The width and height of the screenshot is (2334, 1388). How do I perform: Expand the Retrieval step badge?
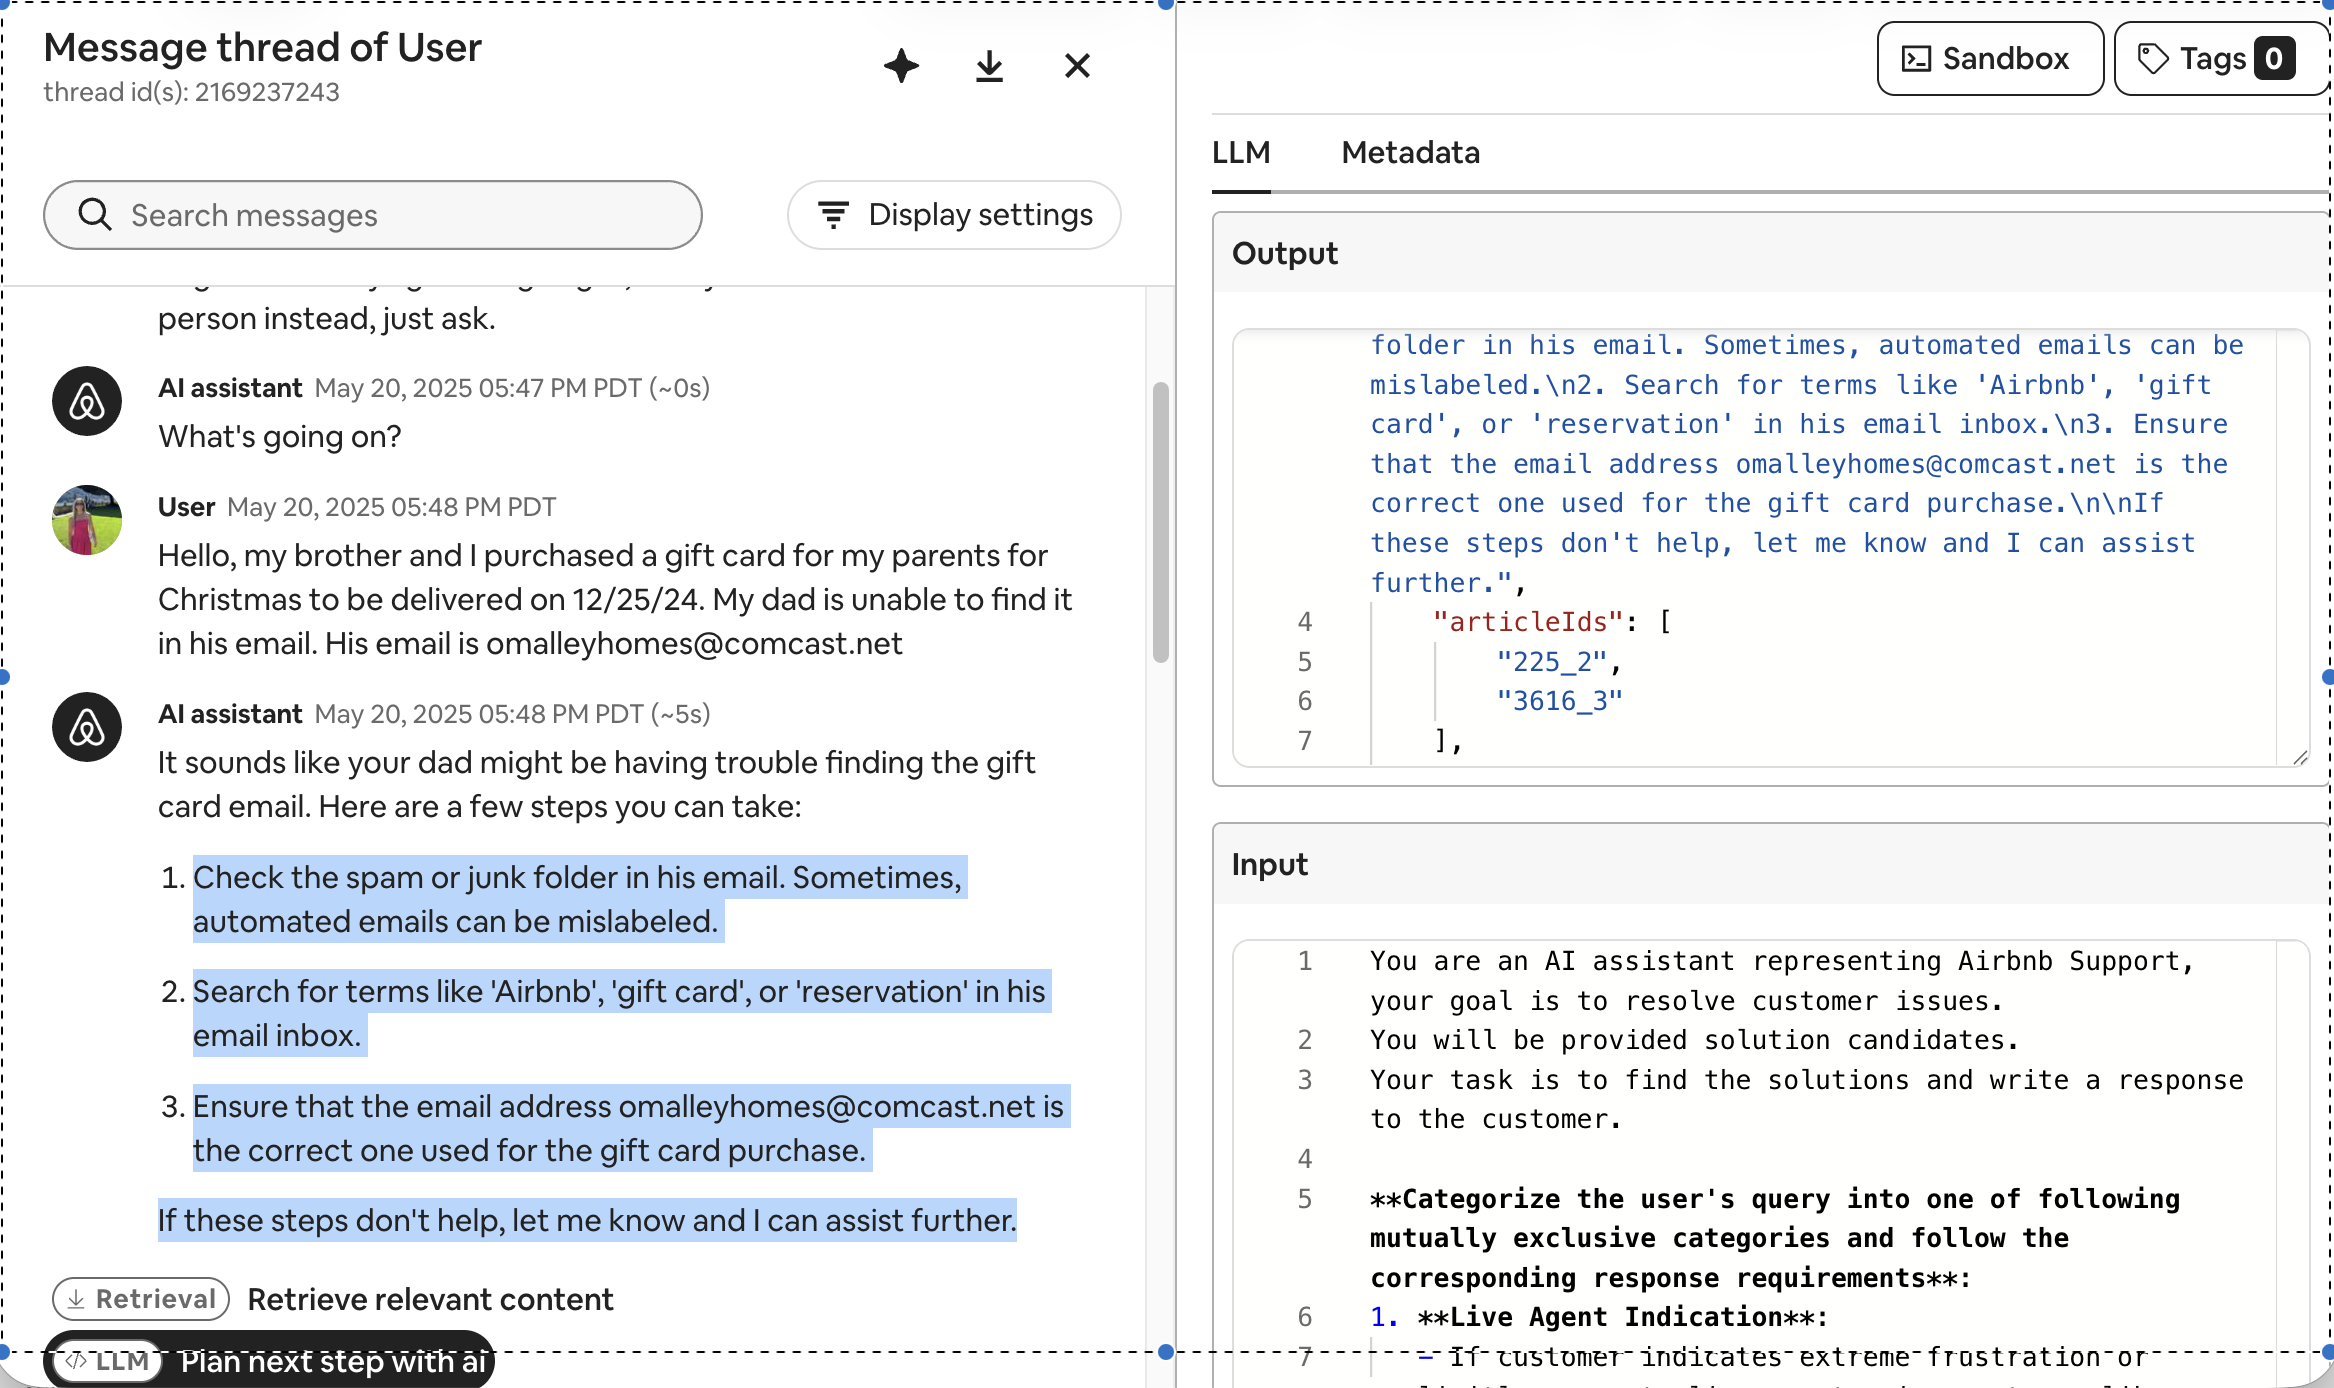tap(141, 1298)
